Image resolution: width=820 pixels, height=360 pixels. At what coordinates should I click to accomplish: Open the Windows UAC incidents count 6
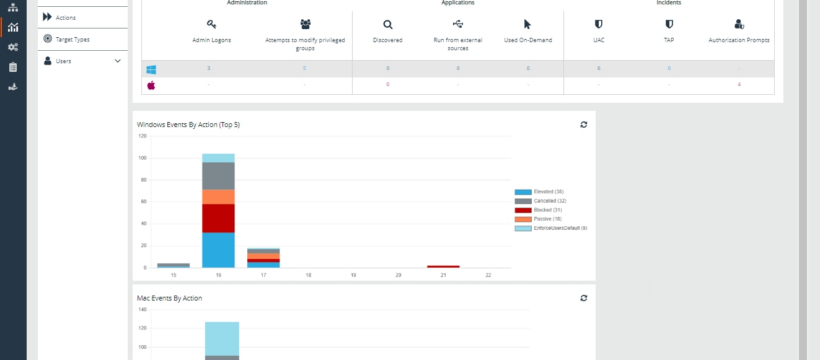pos(599,69)
